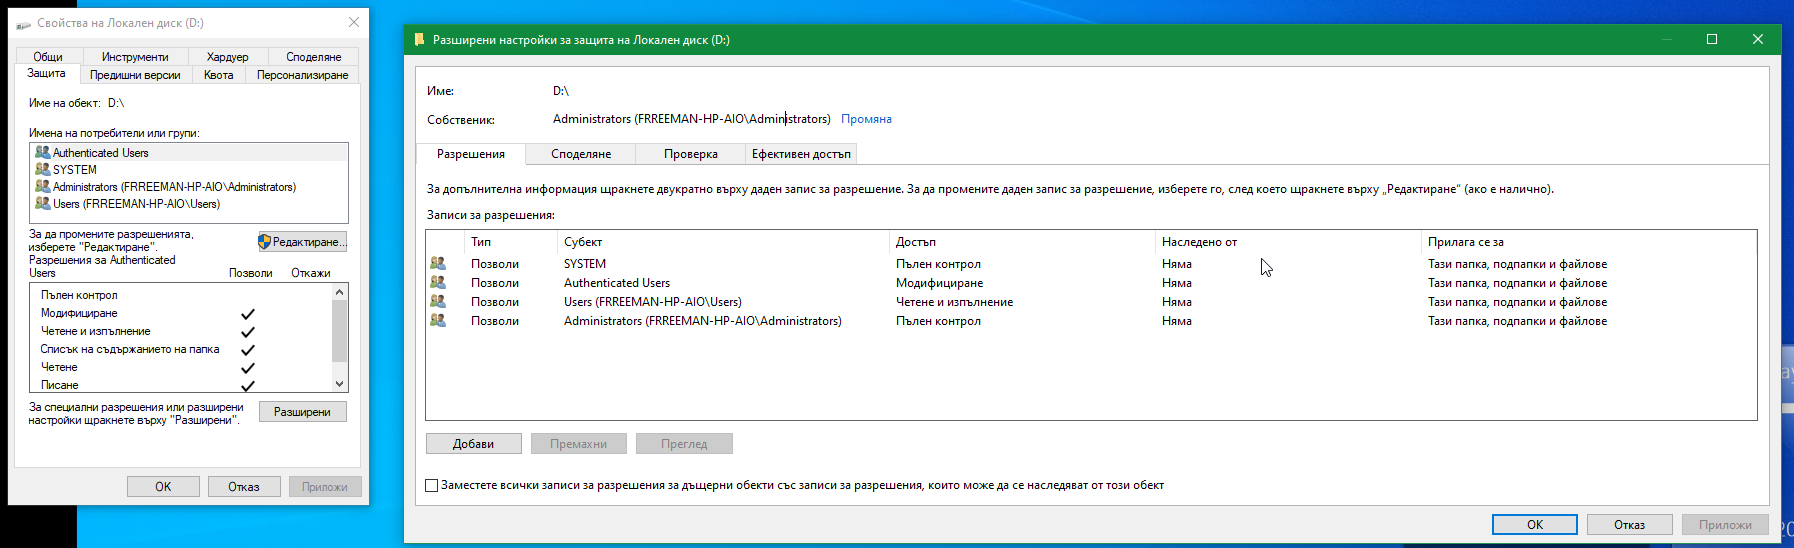The width and height of the screenshot is (1794, 548).
Task: Click Модифициране access cell of Authenticated Users
Action: [939, 283]
